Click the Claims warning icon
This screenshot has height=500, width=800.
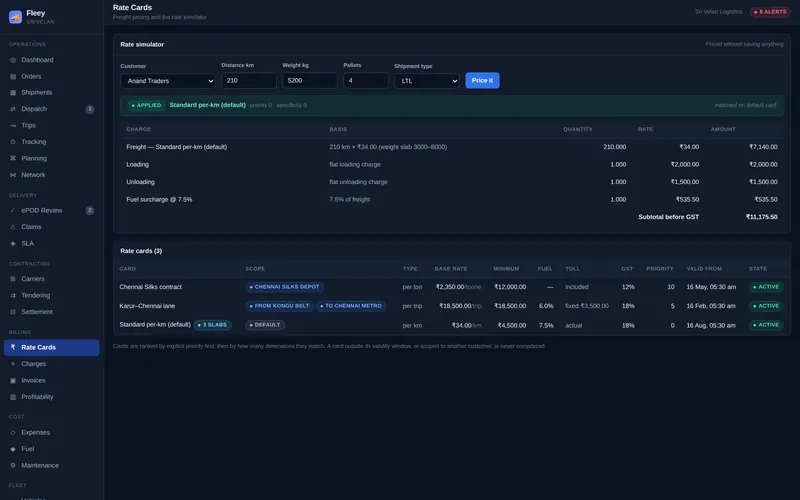pos(13,227)
